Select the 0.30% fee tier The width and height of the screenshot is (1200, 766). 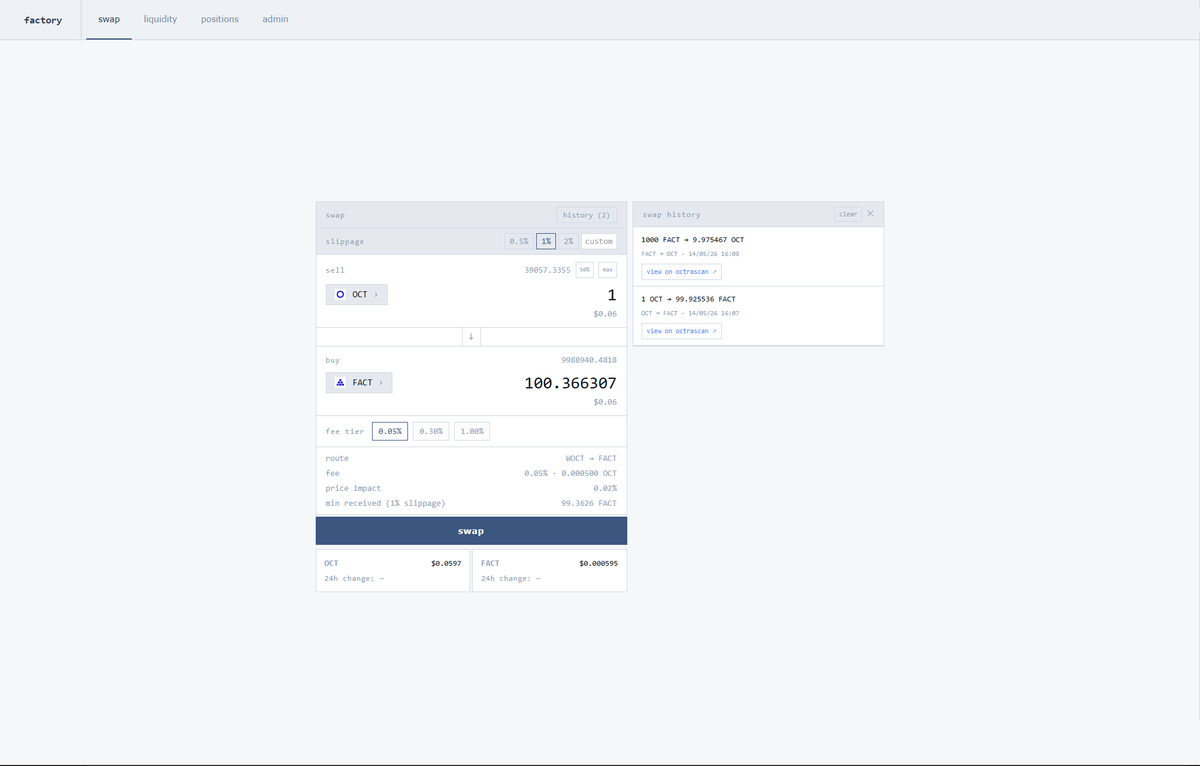[x=431, y=431]
